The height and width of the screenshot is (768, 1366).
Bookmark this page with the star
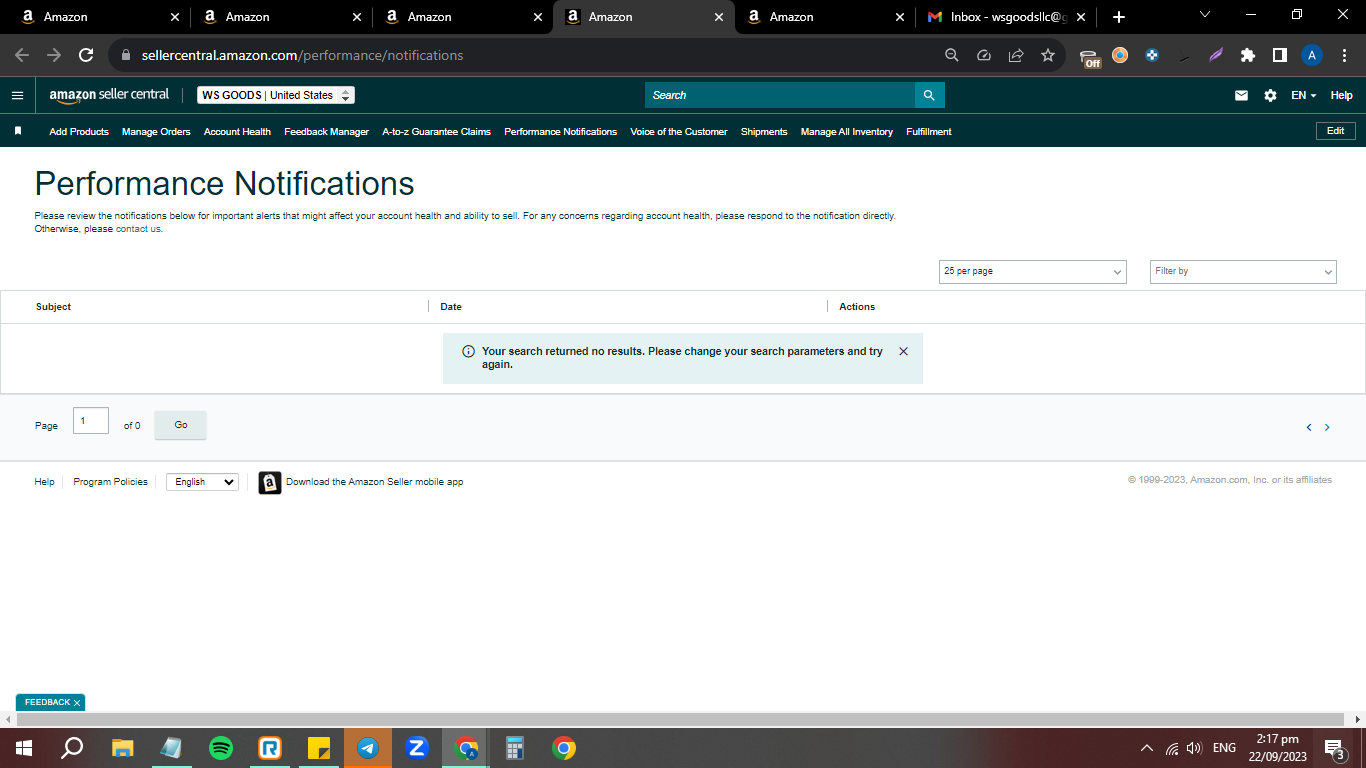click(x=1048, y=56)
